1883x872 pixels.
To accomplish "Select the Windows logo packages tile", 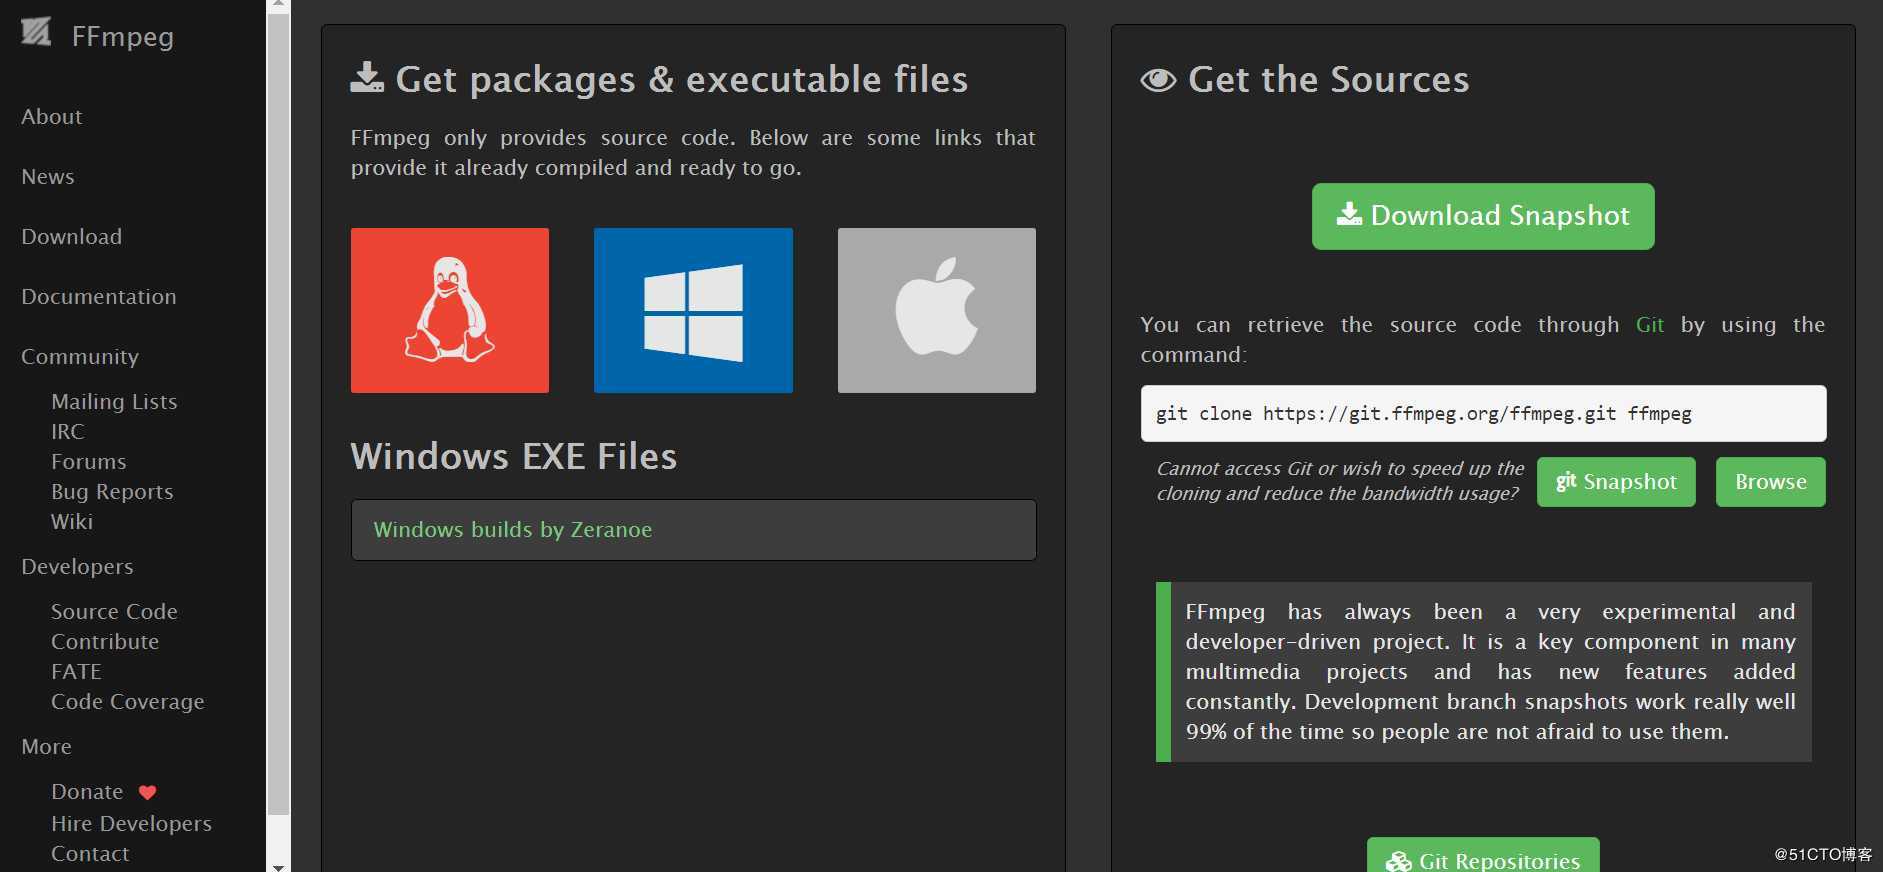I will click(693, 310).
